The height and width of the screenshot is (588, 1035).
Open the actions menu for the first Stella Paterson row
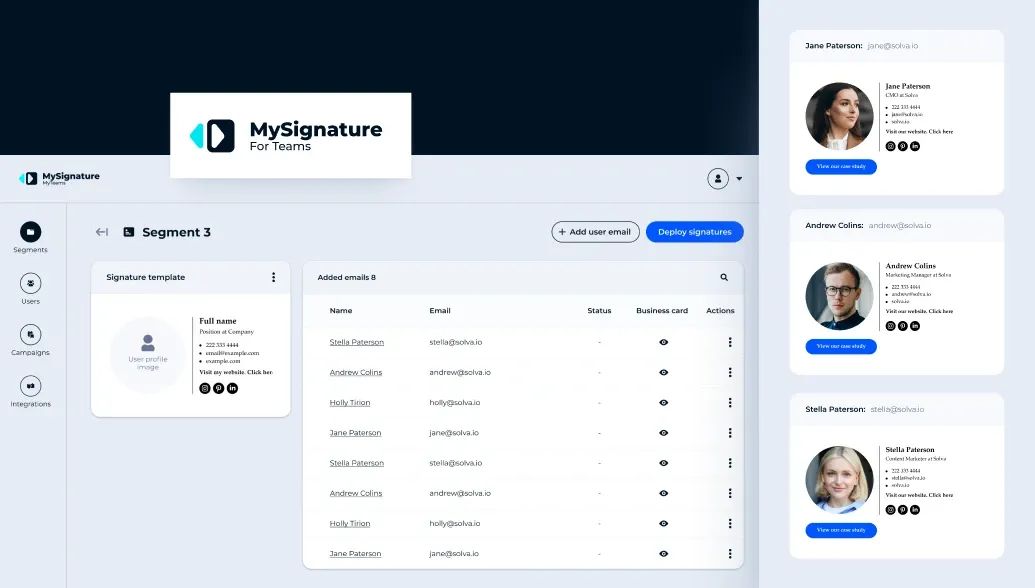click(730, 342)
